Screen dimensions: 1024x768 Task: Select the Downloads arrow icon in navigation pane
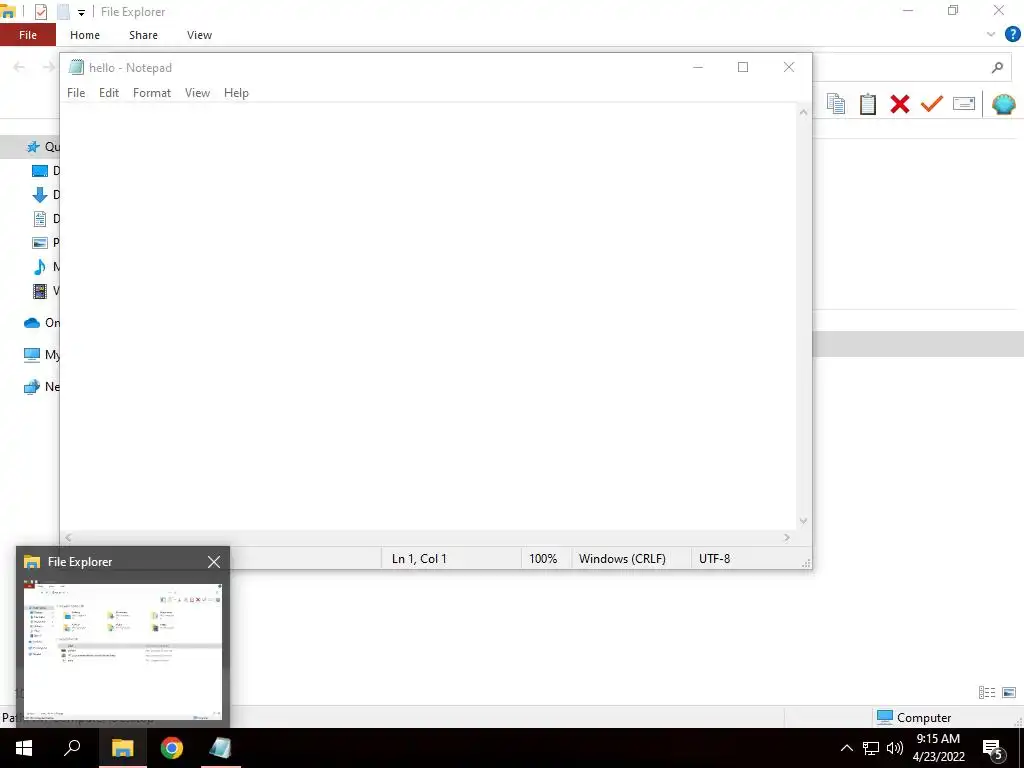[39, 195]
